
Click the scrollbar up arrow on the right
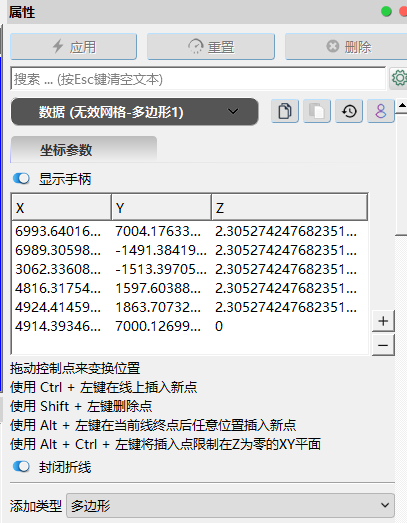[402, 105]
